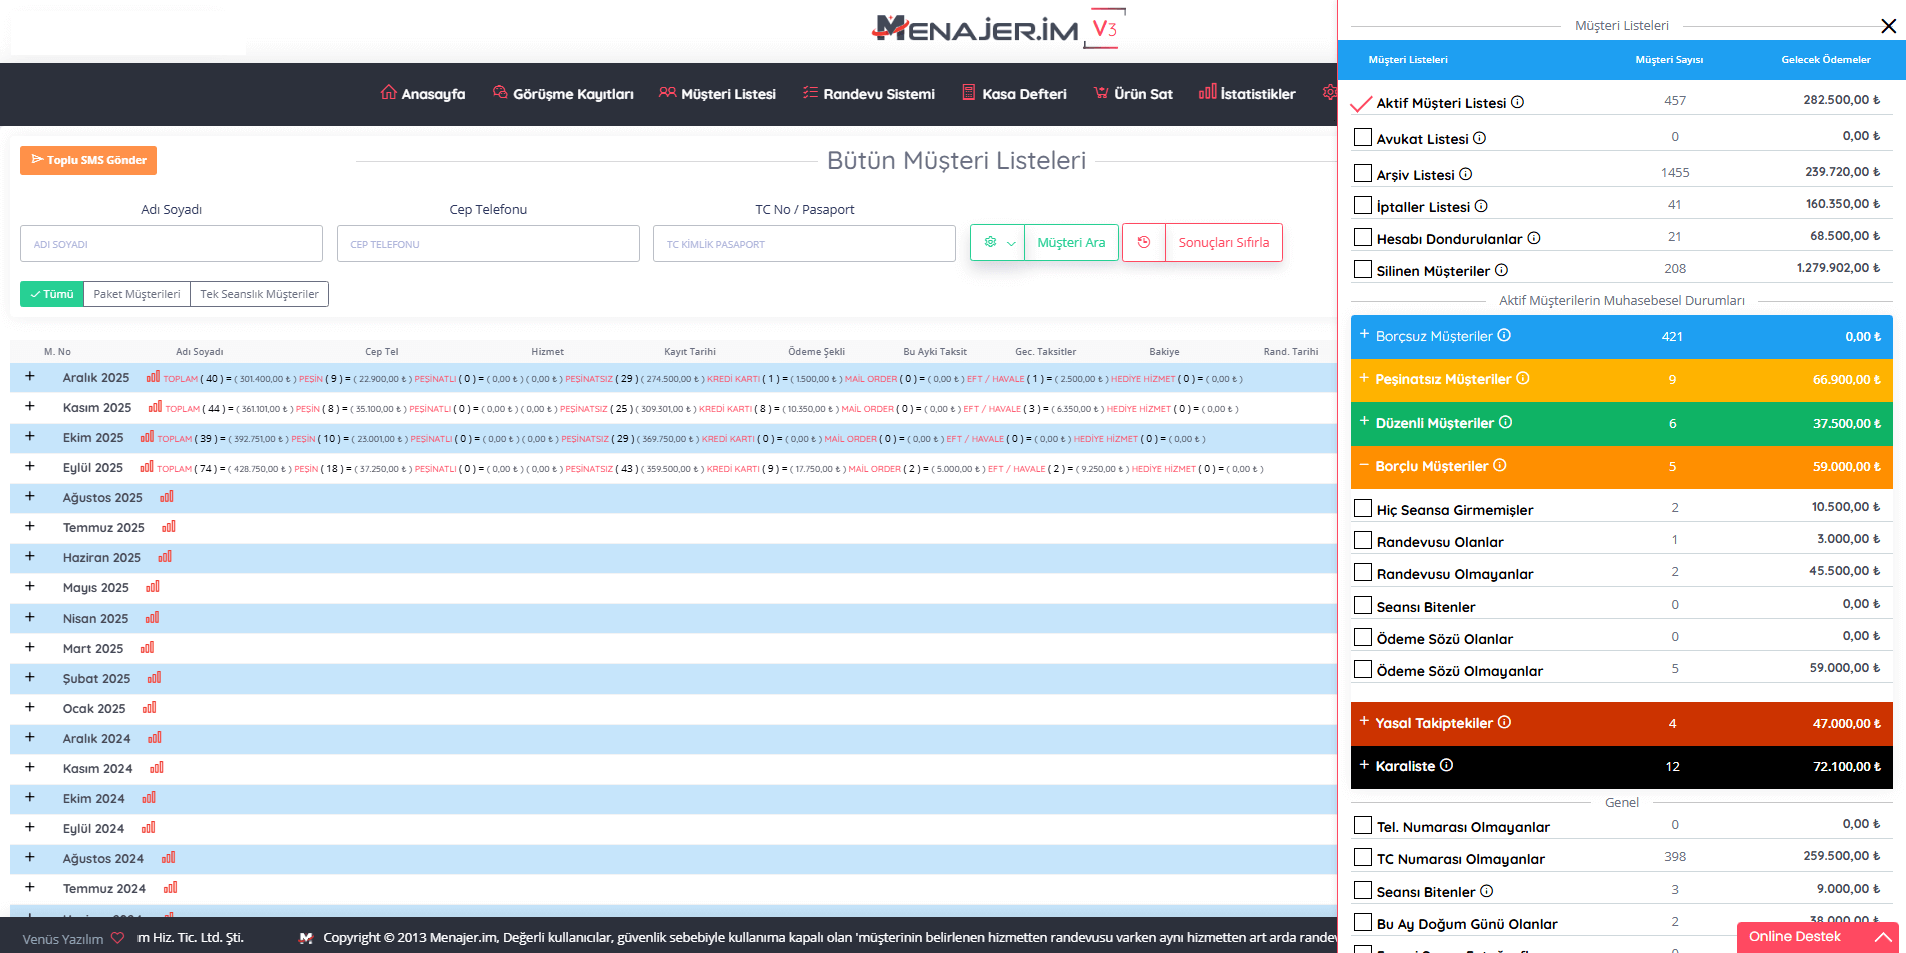Click the bar chart icon next to Aralık 2024
This screenshot has height=953, width=1906.
[155, 738]
